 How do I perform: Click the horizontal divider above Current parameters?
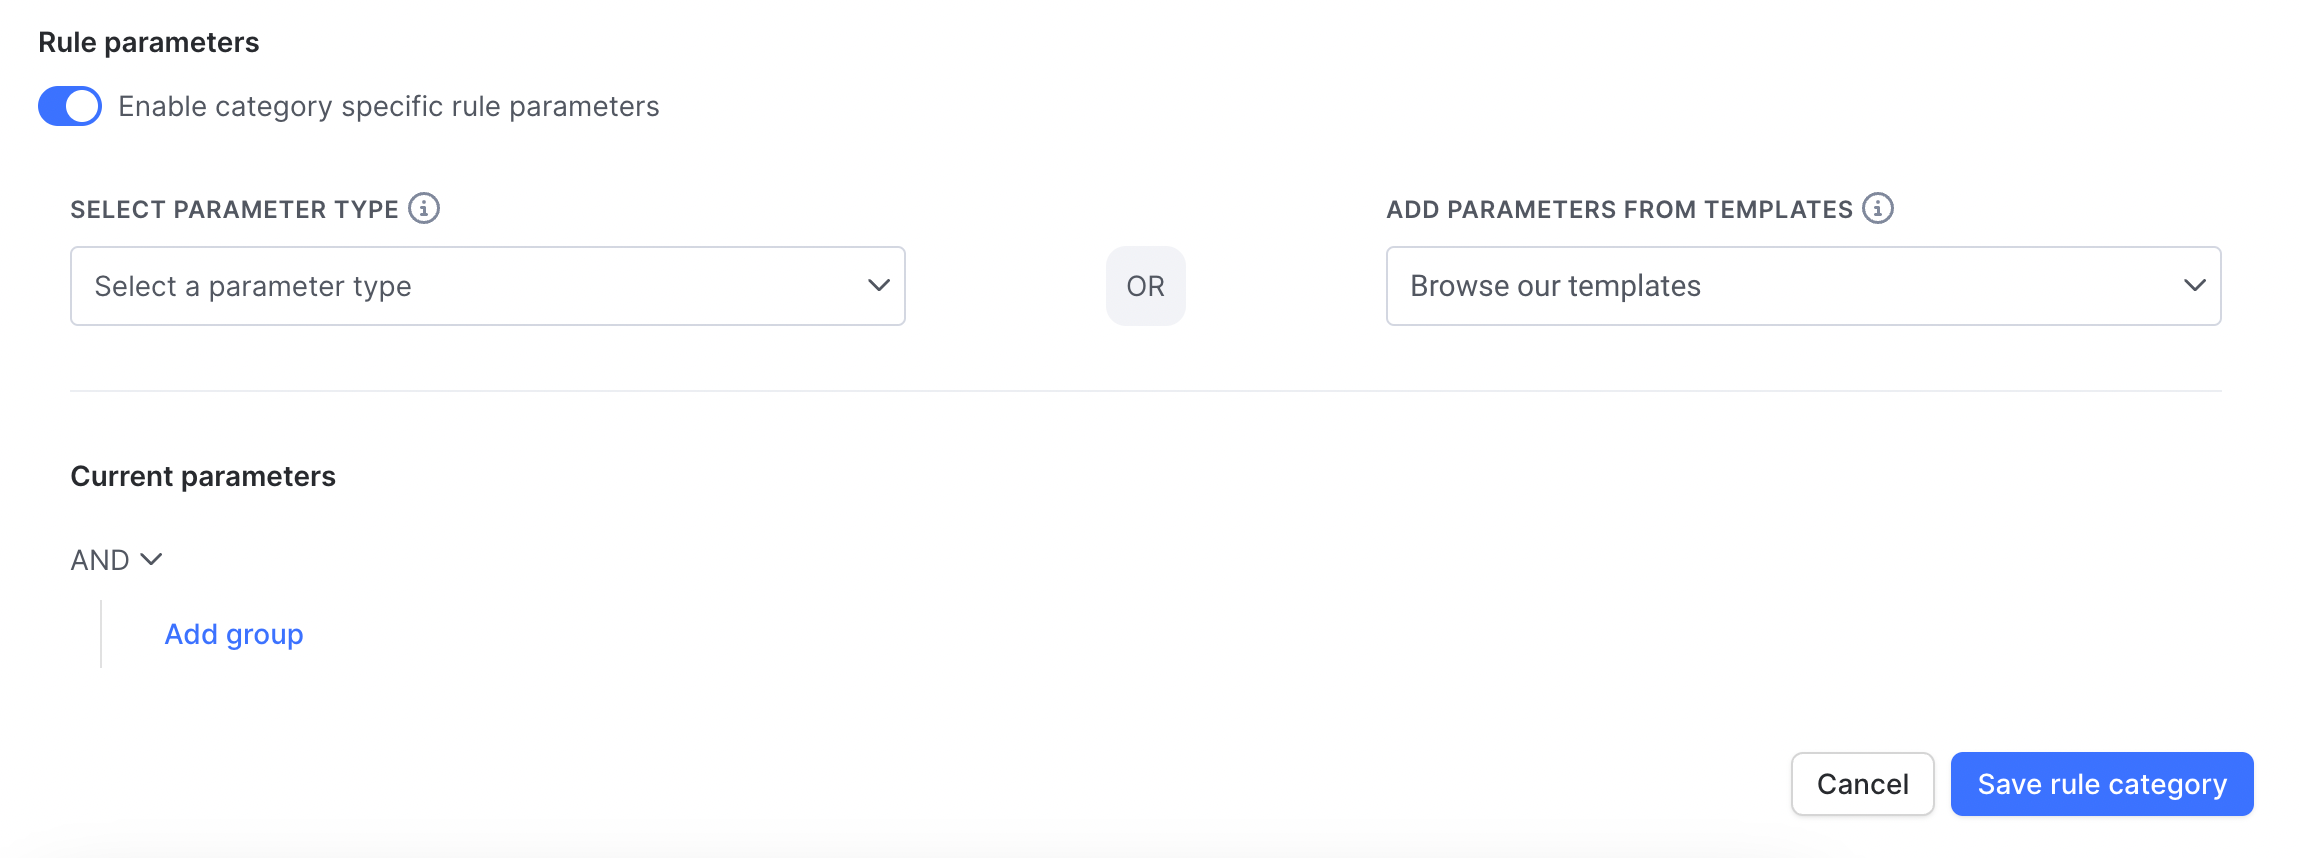click(x=1146, y=390)
